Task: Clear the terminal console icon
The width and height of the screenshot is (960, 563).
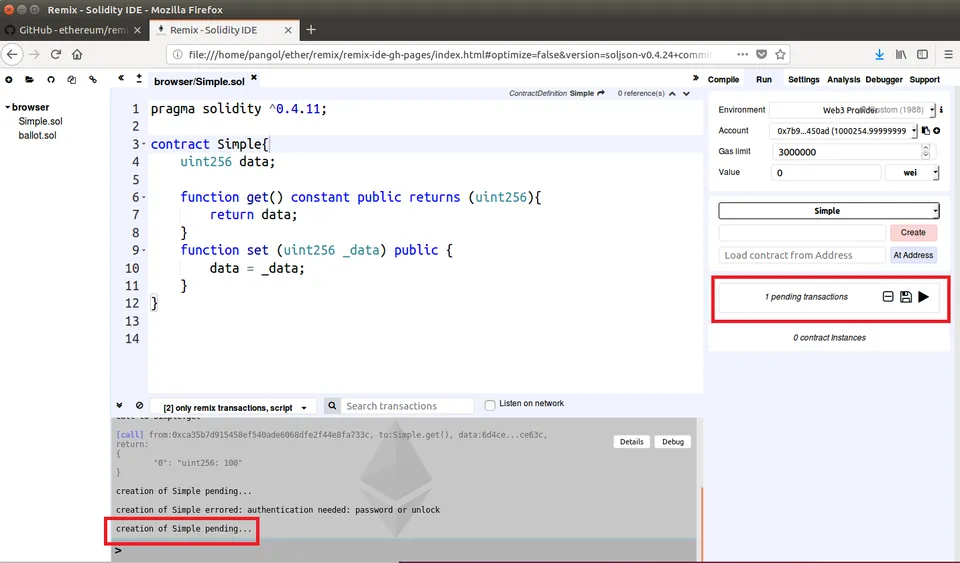Action: tap(140, 405)
